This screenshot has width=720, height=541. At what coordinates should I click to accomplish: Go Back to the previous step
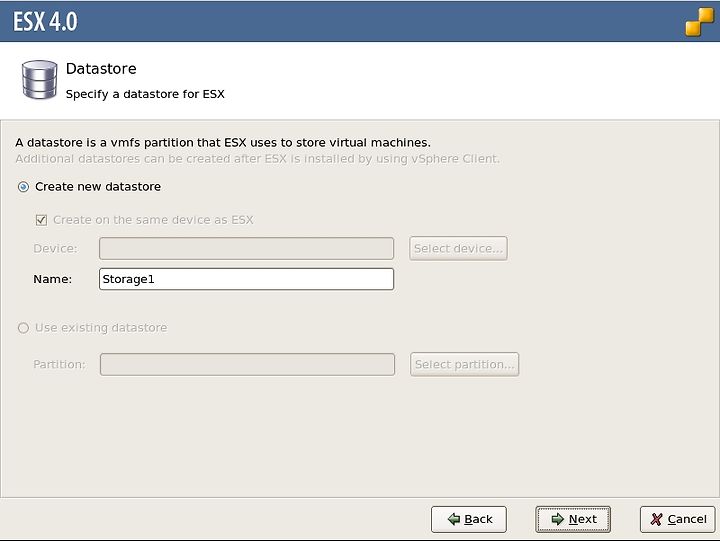tap(469, 519)
